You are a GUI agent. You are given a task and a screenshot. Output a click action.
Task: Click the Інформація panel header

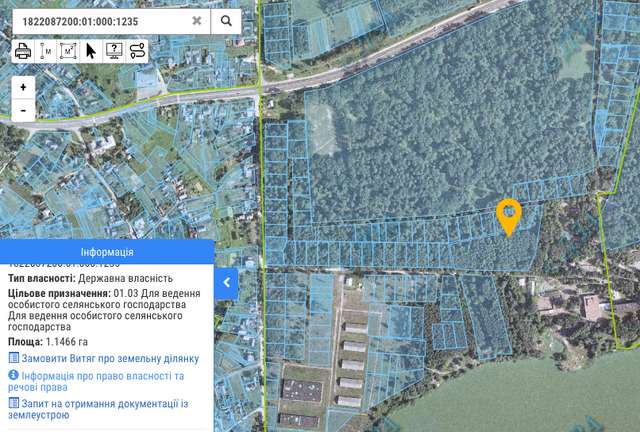pos(107,252)
